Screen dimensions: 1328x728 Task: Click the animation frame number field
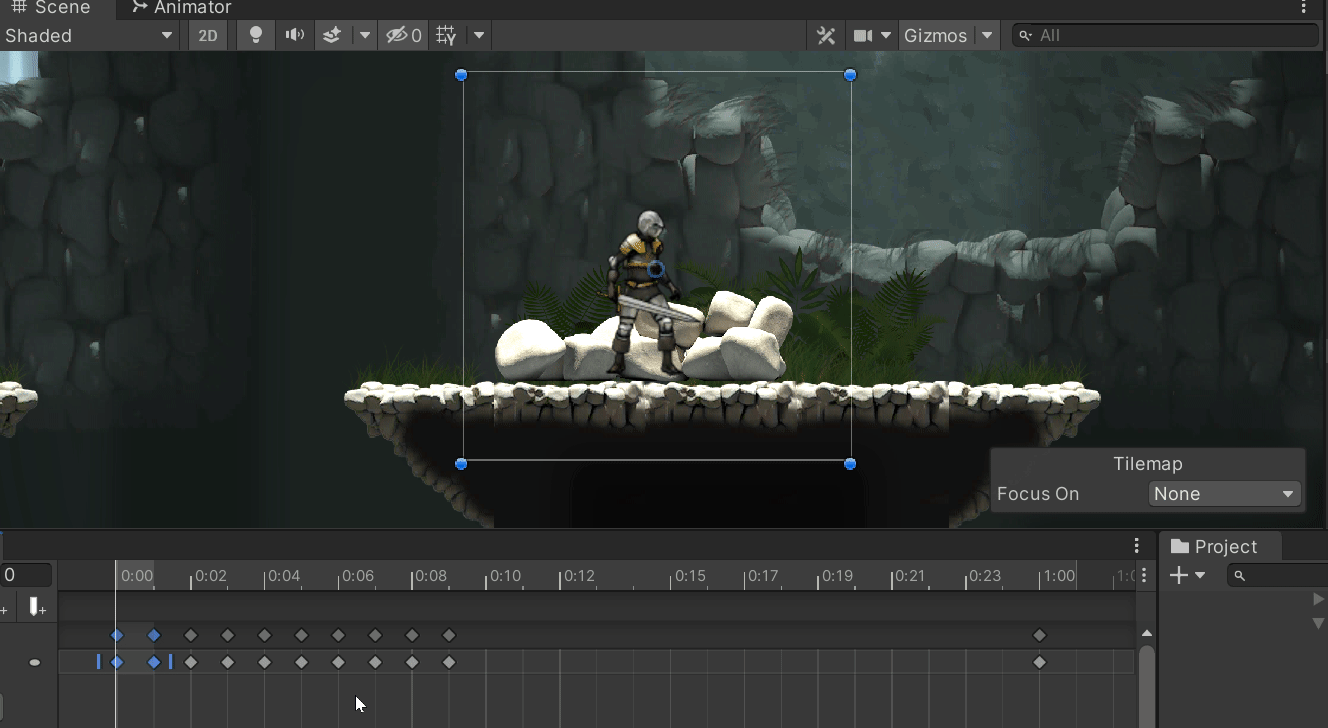[x=26, y=575]
